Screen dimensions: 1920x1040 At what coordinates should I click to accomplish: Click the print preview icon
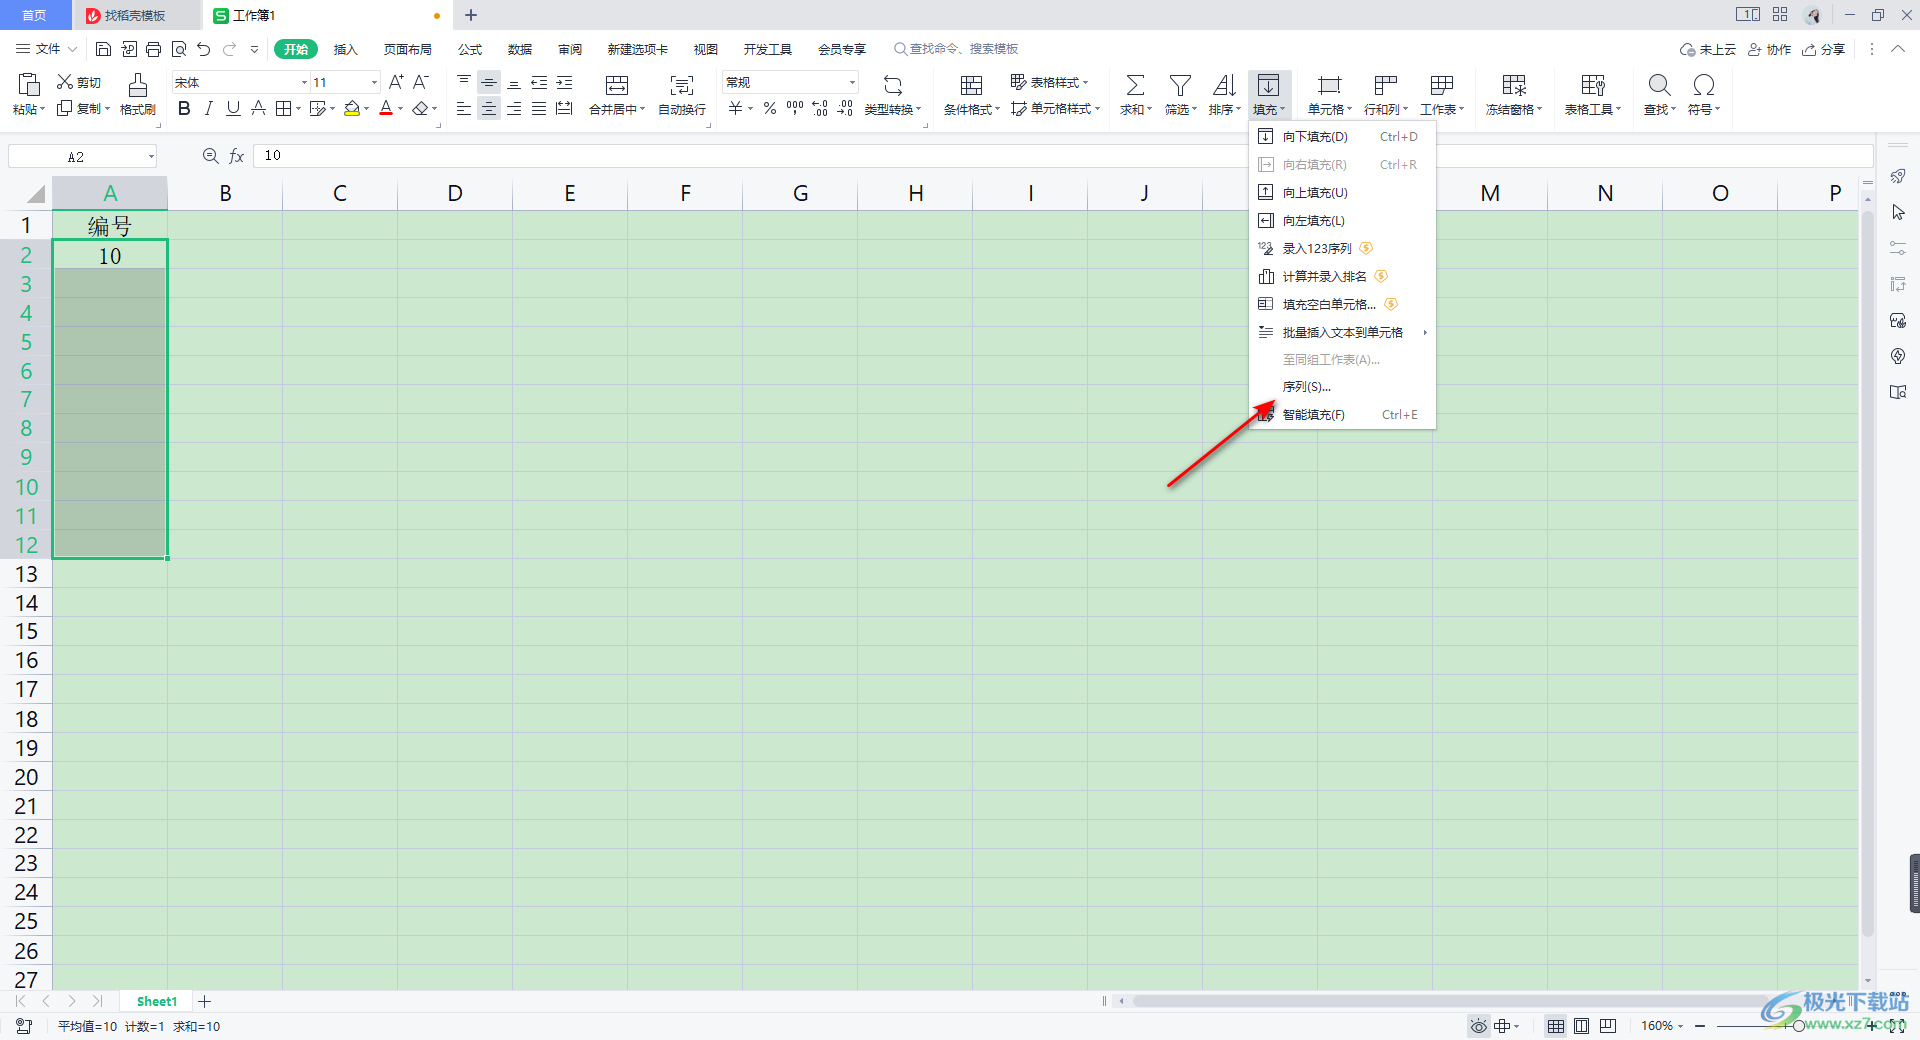[179, 49]
